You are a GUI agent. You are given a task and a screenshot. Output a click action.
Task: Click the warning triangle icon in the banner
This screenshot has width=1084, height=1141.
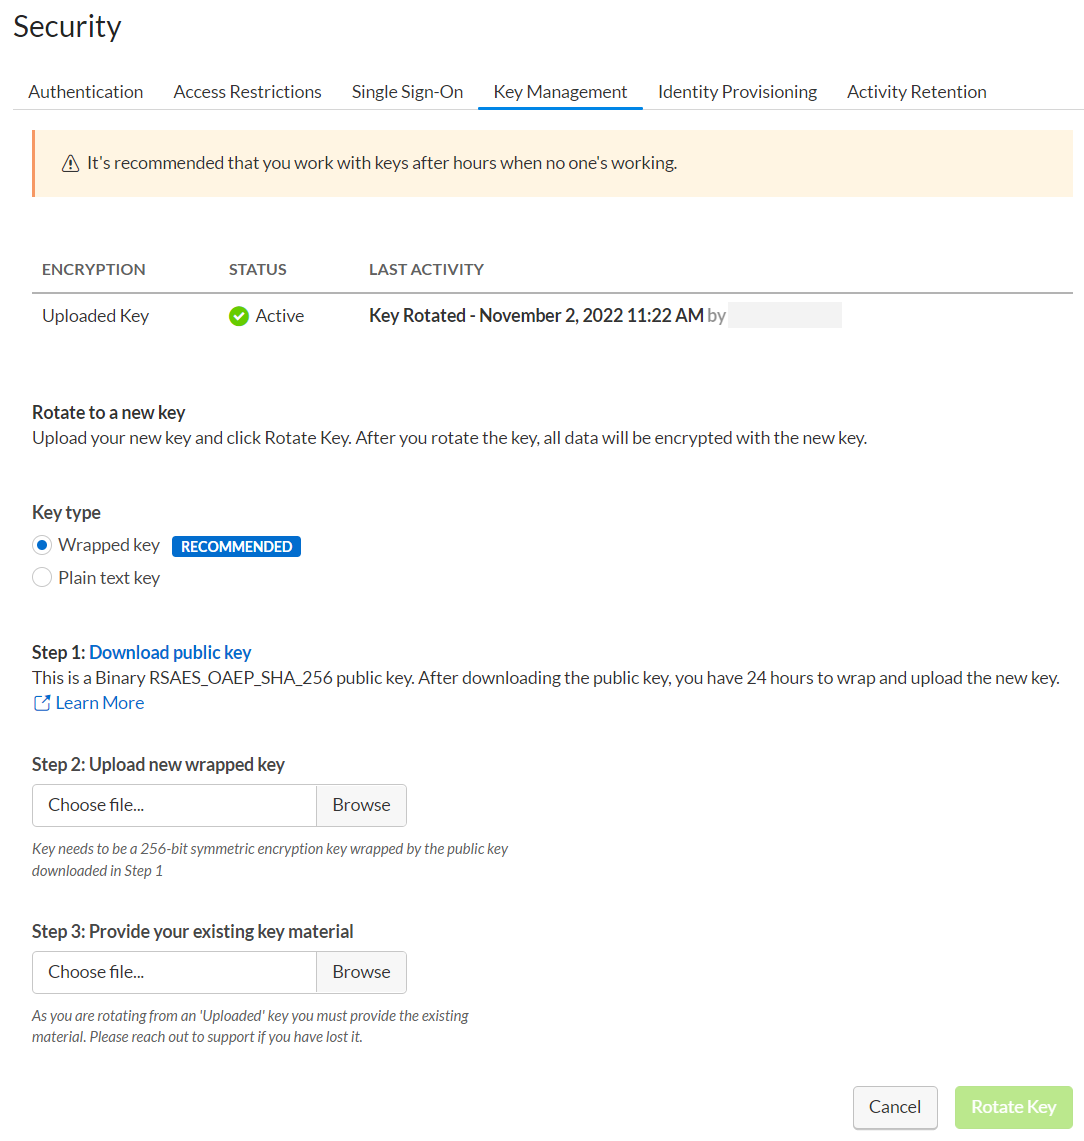pos(70,162)
